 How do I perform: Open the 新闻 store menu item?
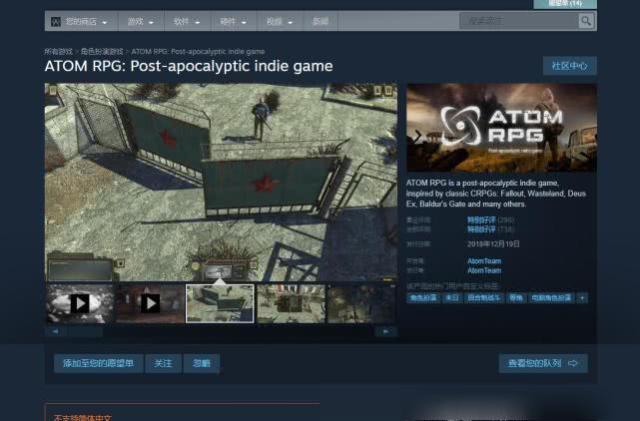(320, 21)
